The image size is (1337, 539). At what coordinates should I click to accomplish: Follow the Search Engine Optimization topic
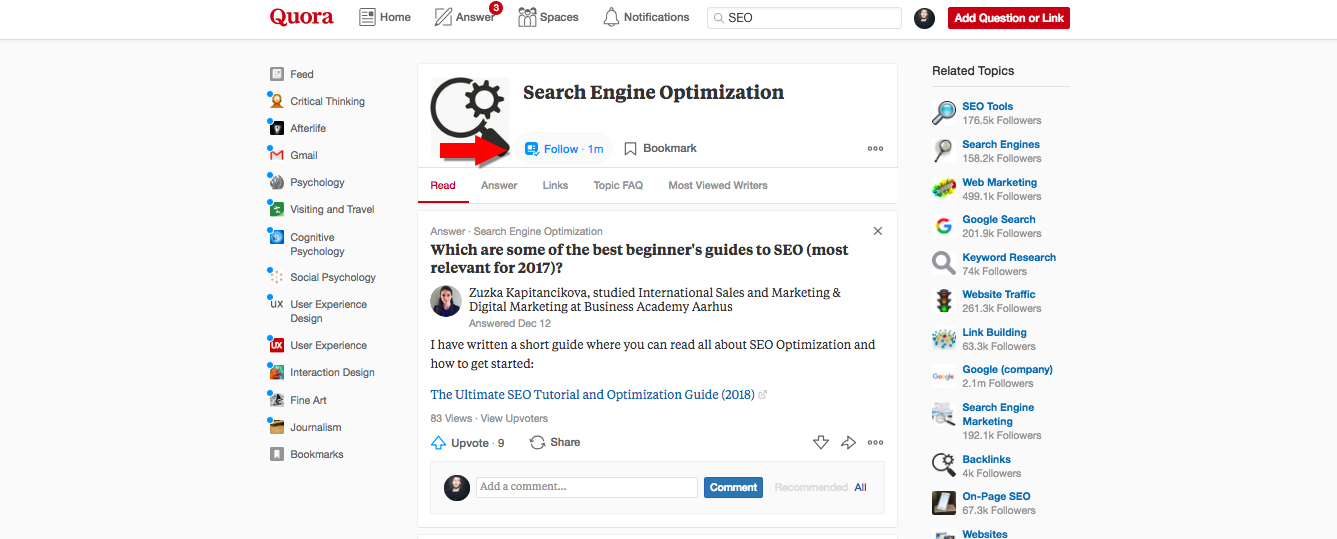point(564,149)
